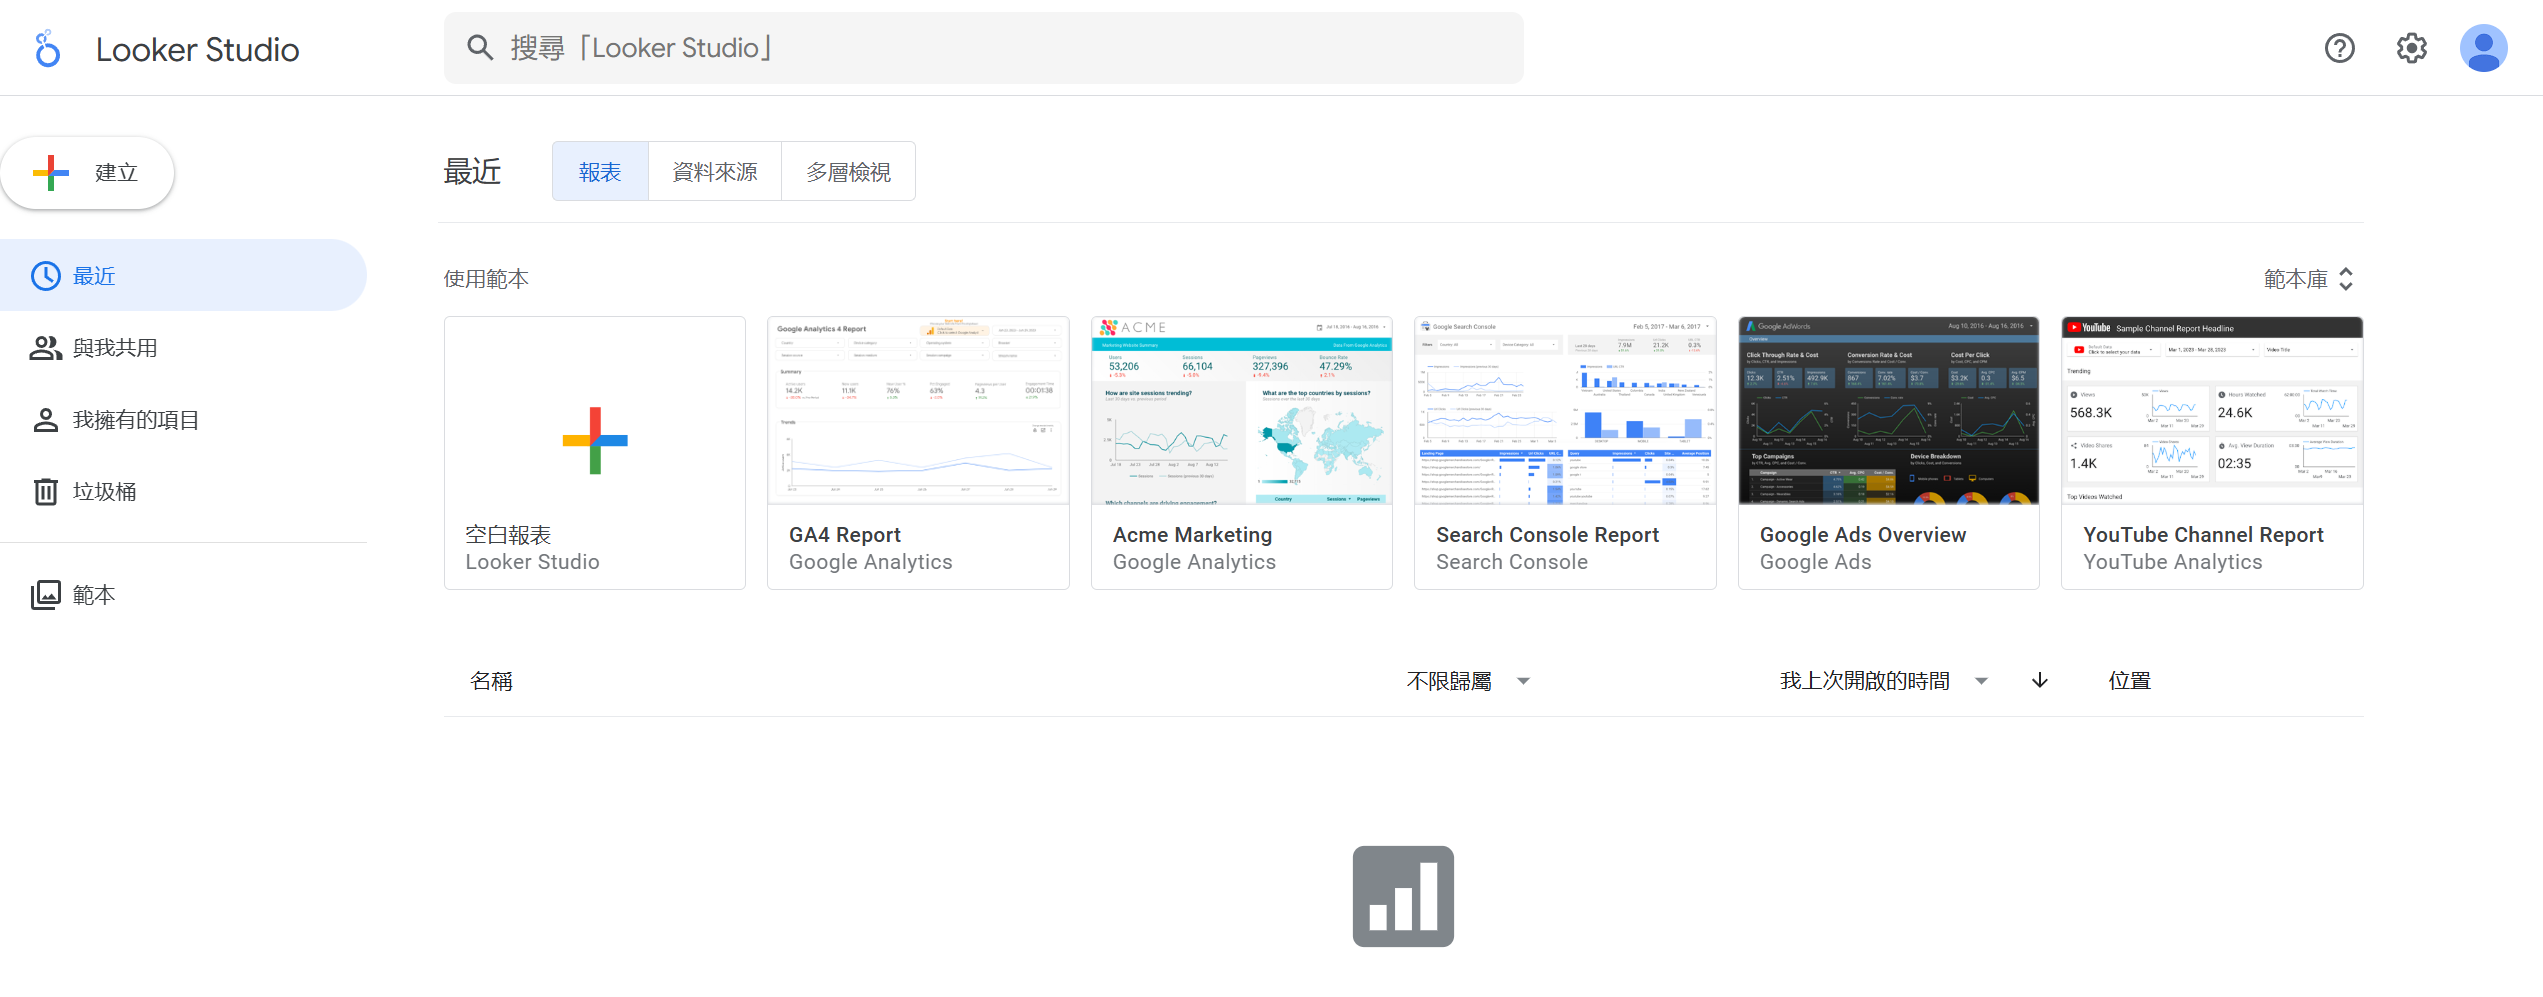Open the user account avatar
The image size is (2543, 997).
[2483, 48]
